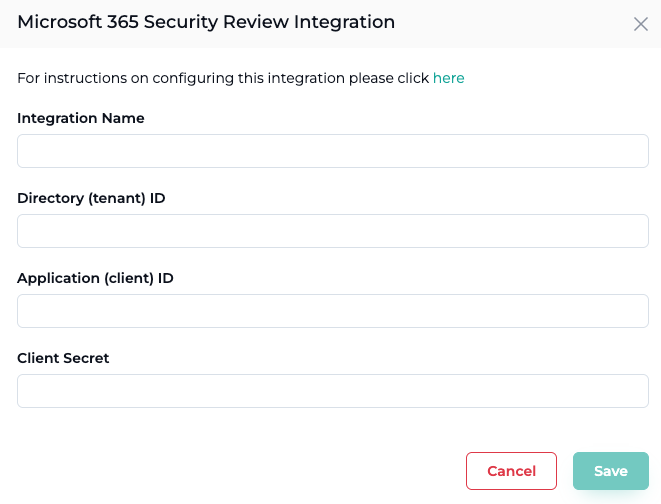
Task: Click the dialog title 'Microsoft 365 Security Review Integration'
Action: pos(206,22)
